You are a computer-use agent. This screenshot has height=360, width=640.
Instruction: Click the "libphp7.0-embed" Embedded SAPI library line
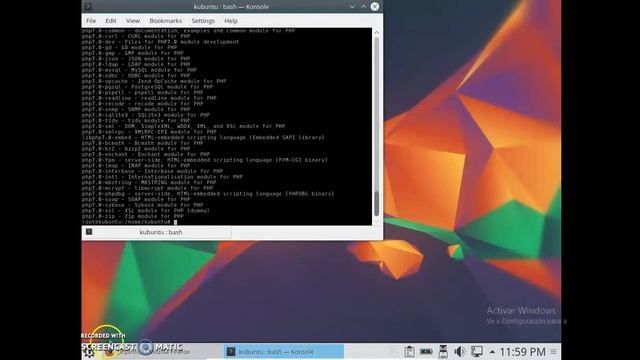tap(203, 138)
